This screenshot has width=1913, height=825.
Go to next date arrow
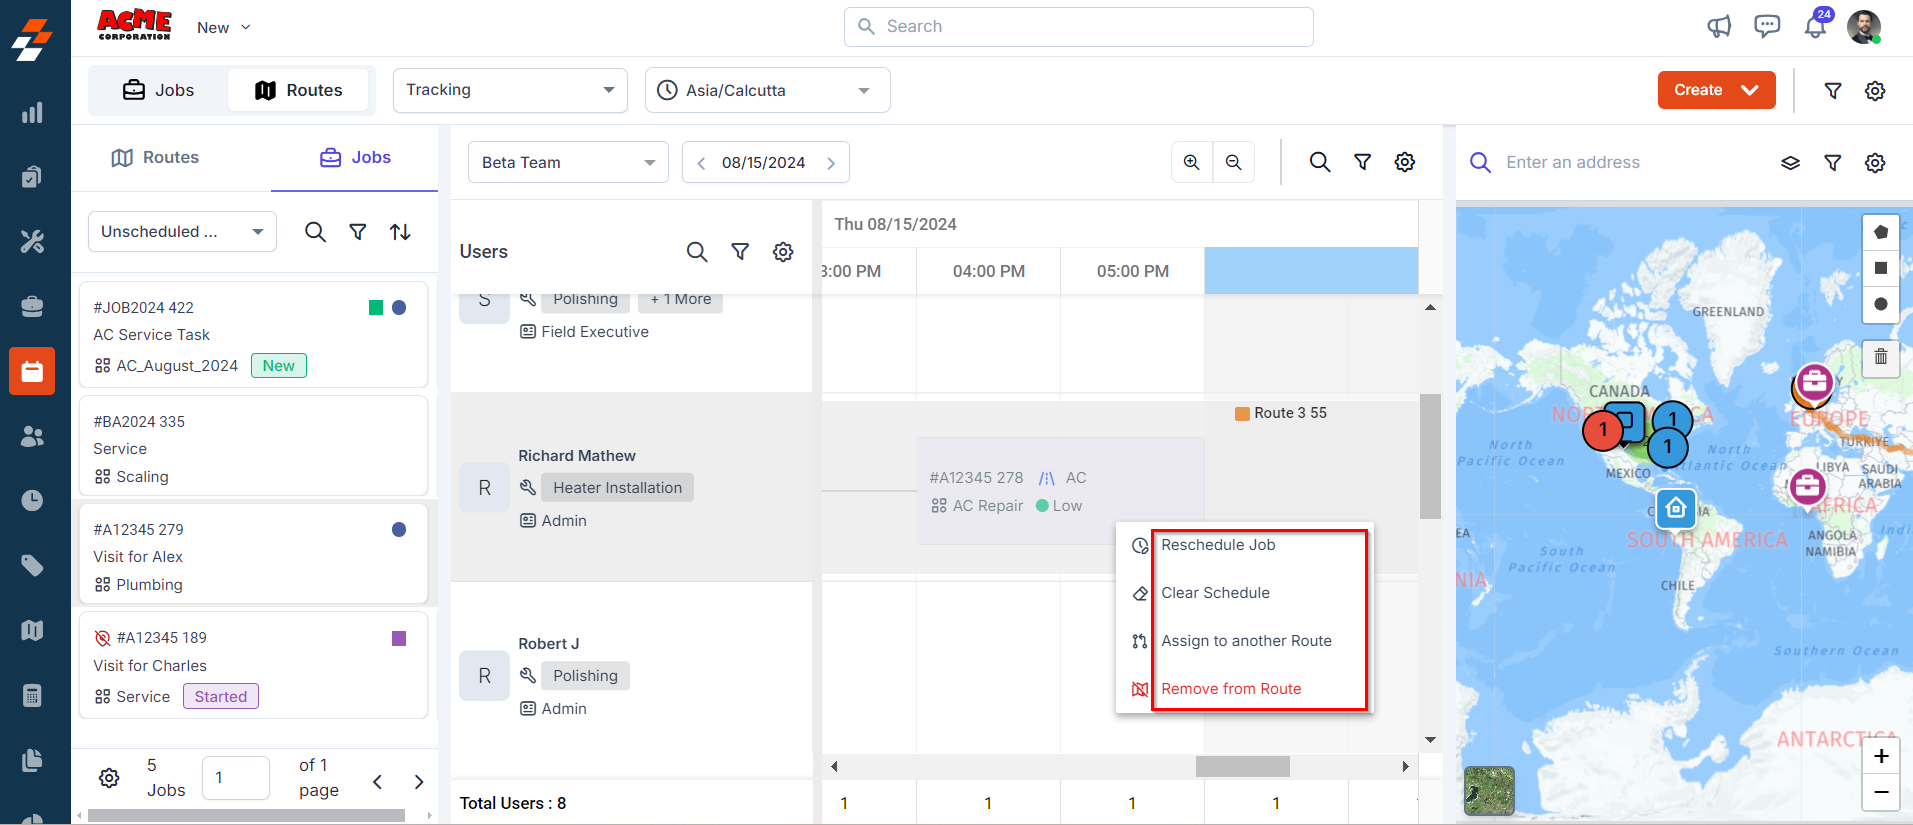point(831,163)
